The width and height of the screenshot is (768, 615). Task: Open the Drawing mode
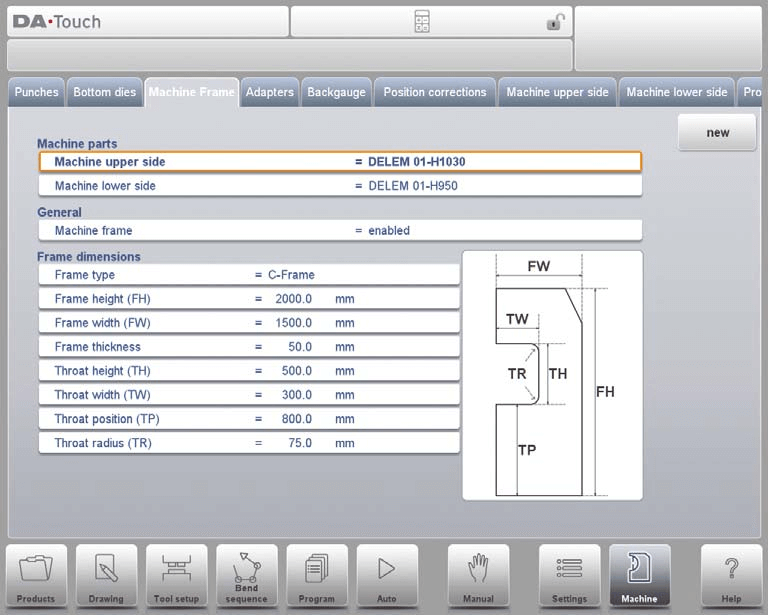[x=106, y=576]
